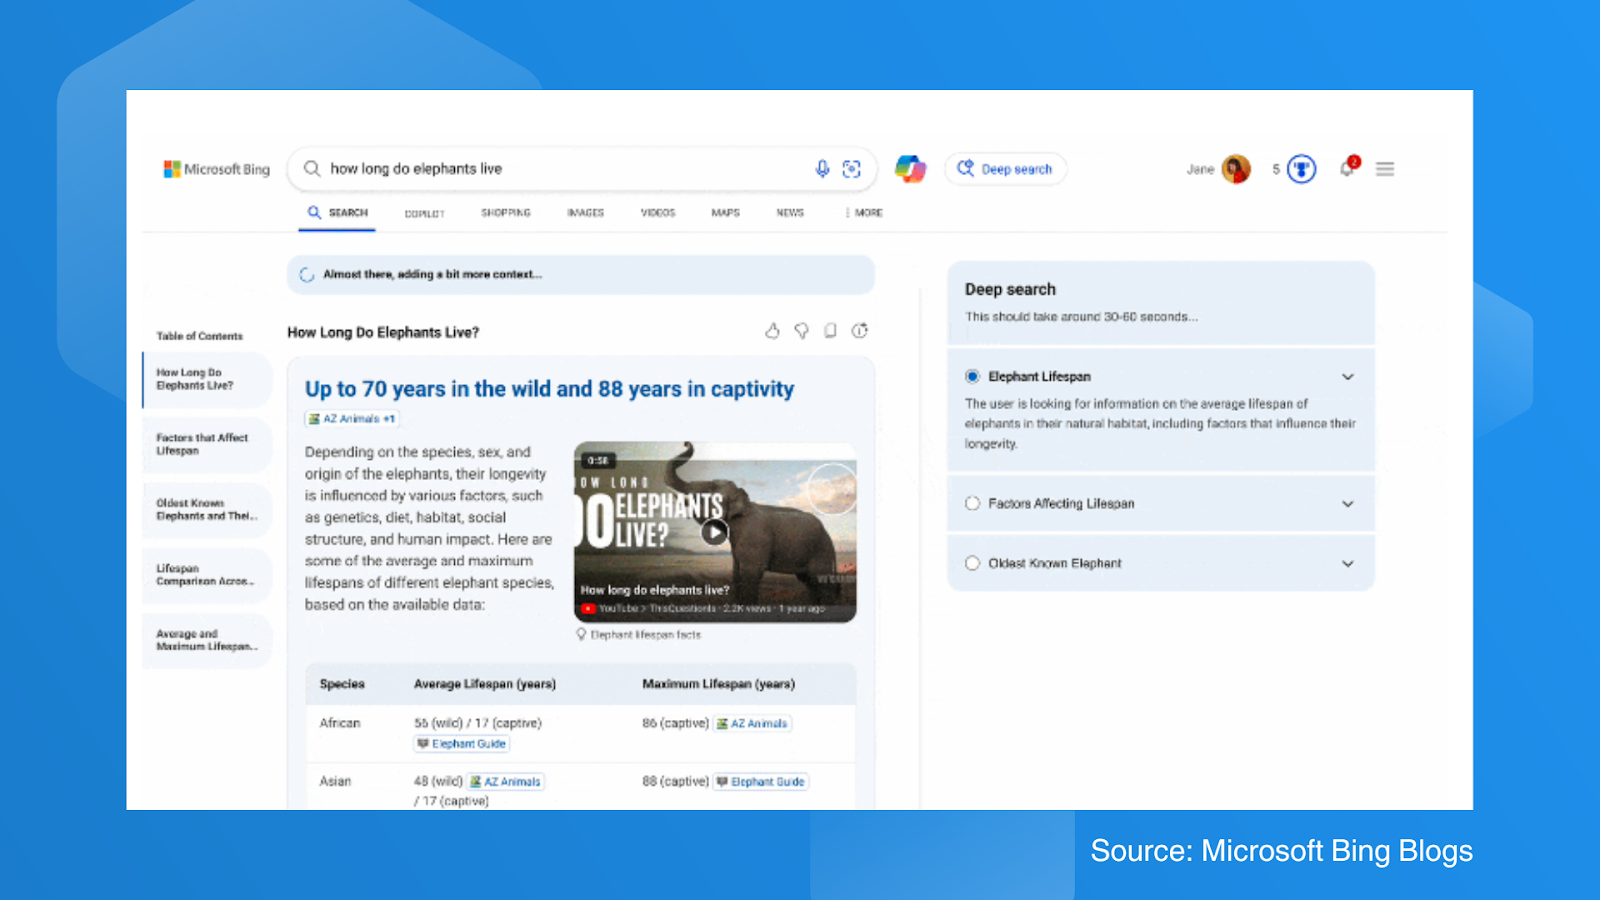Screen dimensions: 1600x900
Task: Open the MORE tabs menu
Action: point(864,213)
